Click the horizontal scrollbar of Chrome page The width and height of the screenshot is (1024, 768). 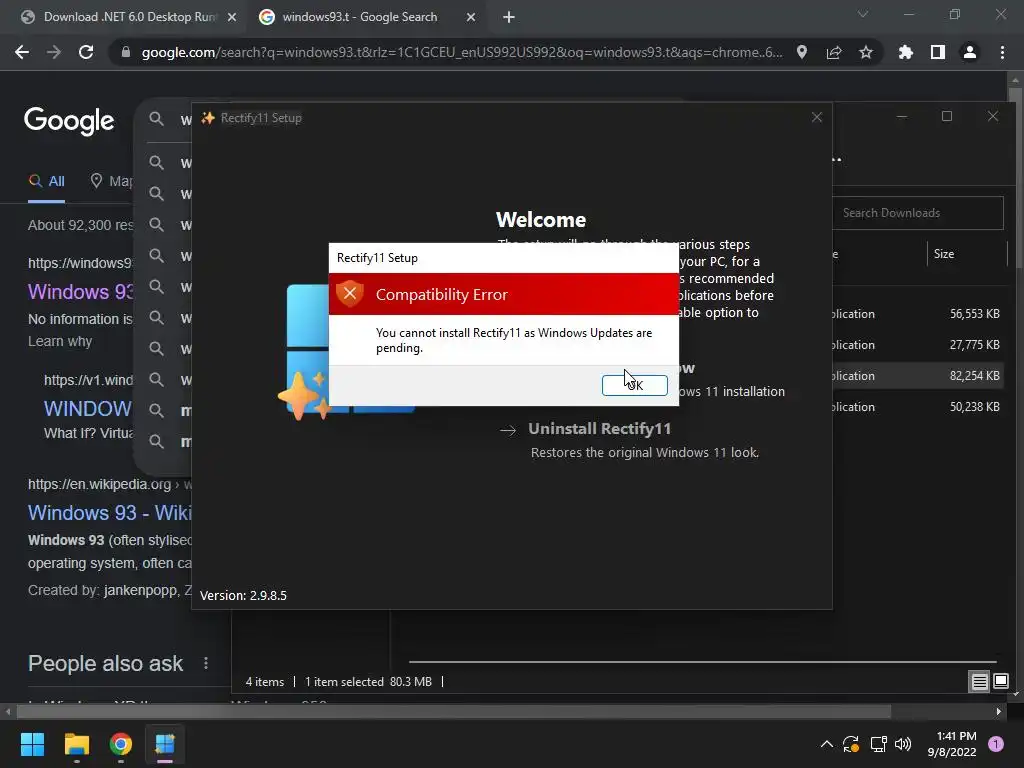point(453,711)
